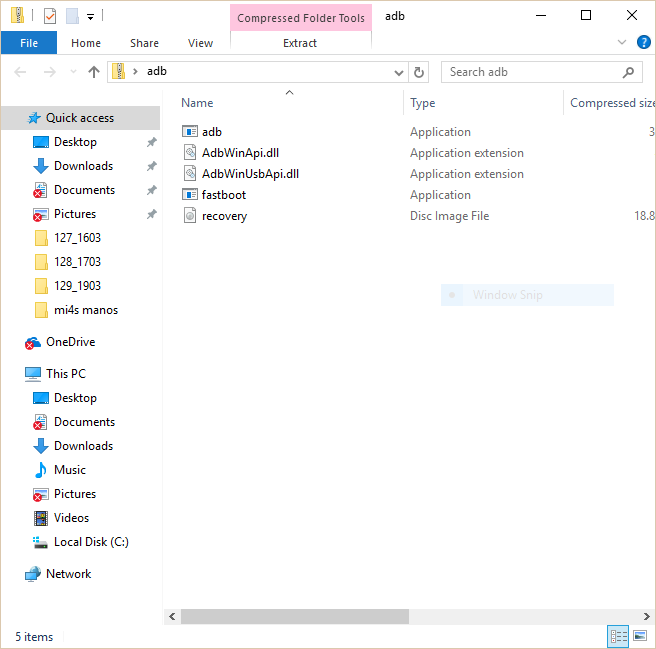Switch to the View ribbon tab
Screen dimensions: 656x649
[x=200, y=43]
